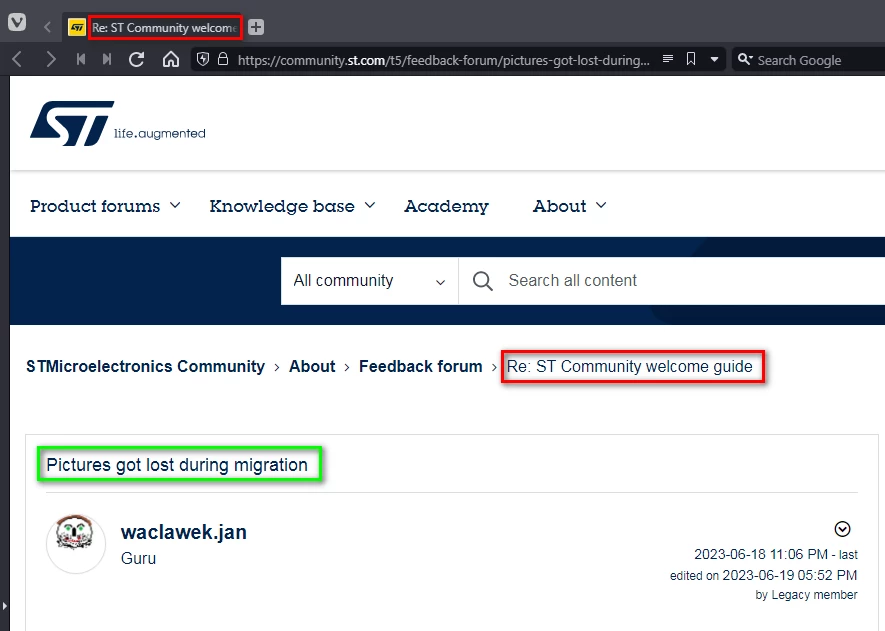This screenshot has height=631, width=885.
Task: Go back one page
Action: pyautogui.click(x=17, y=59)
